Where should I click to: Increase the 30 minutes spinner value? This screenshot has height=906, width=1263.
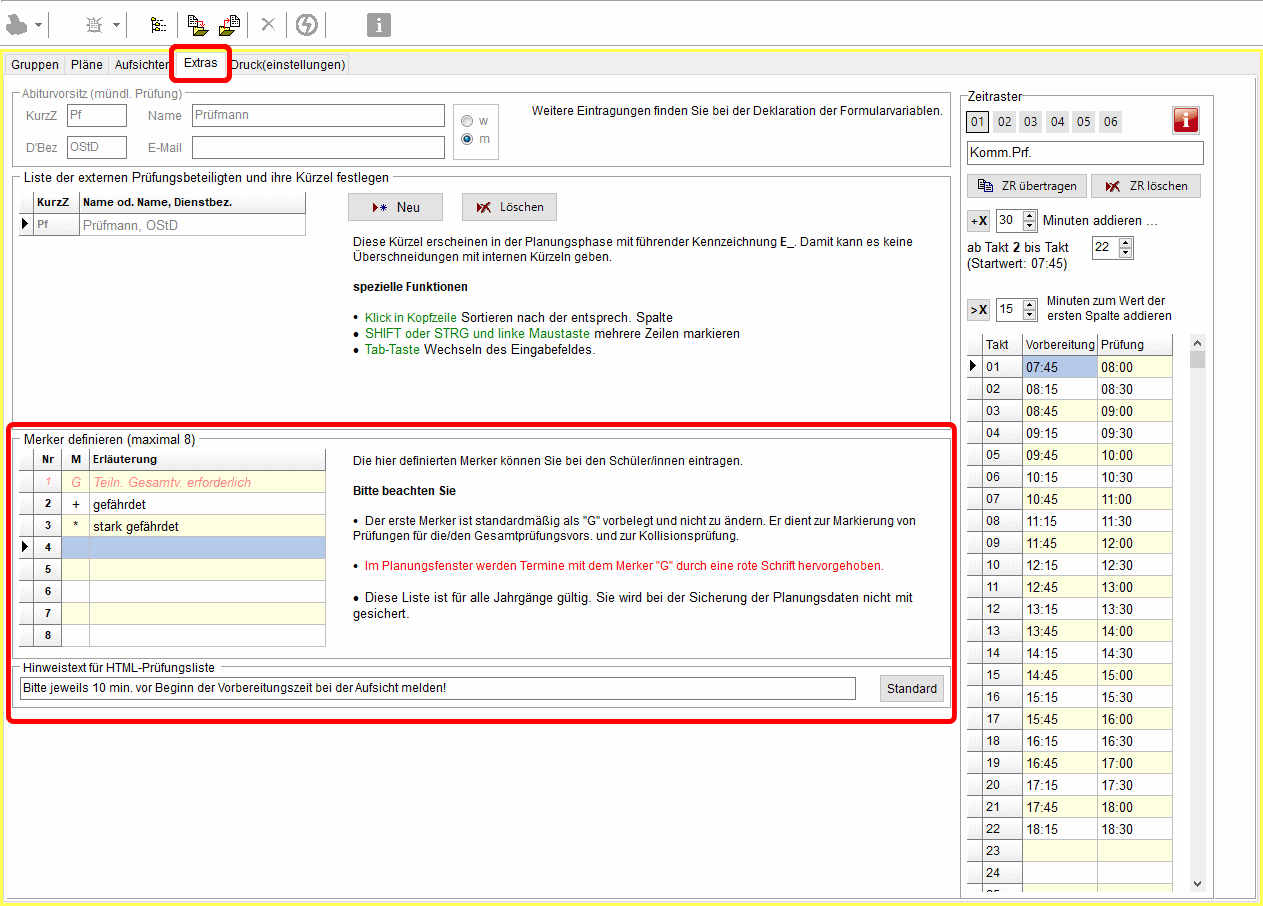1030,215
